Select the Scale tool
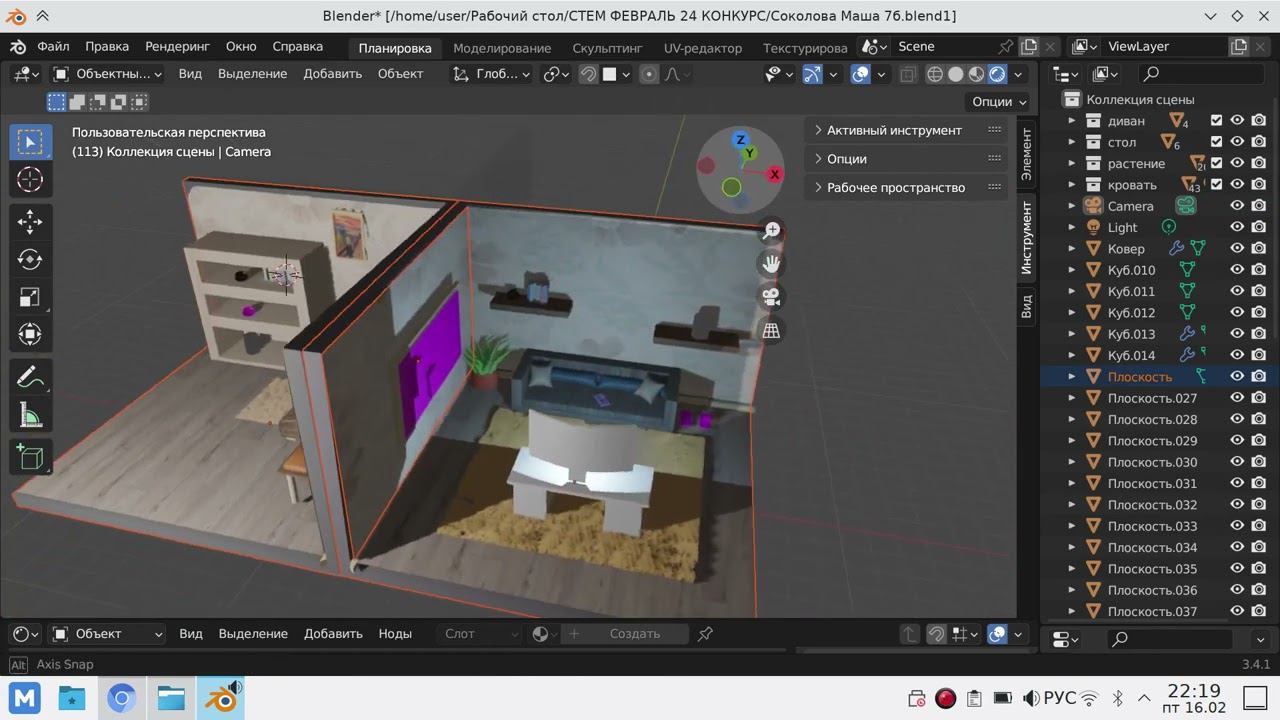 30,297
